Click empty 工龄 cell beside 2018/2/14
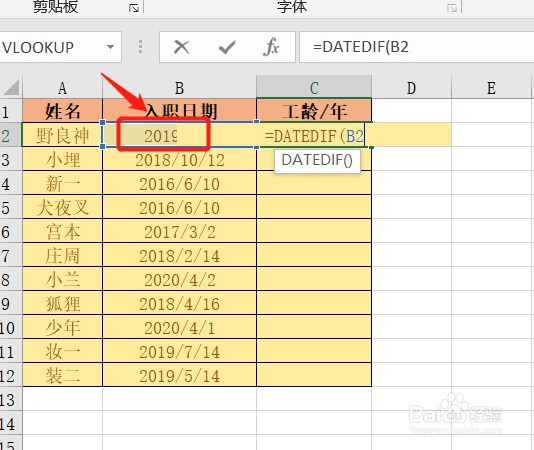The width and height of the screenshot is (534, 450). pos(314,255)
